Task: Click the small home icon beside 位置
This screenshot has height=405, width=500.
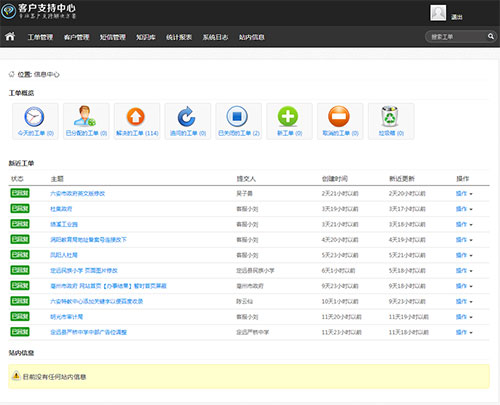Action: coord(12,74)
